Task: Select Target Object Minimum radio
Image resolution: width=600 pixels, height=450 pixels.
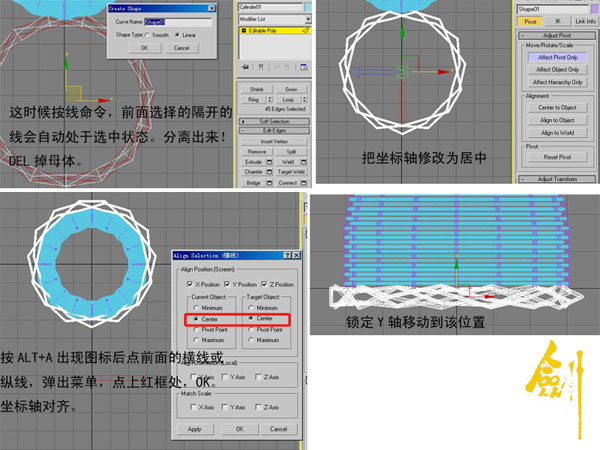Action: pyautogui.click(x=251, y=308)
